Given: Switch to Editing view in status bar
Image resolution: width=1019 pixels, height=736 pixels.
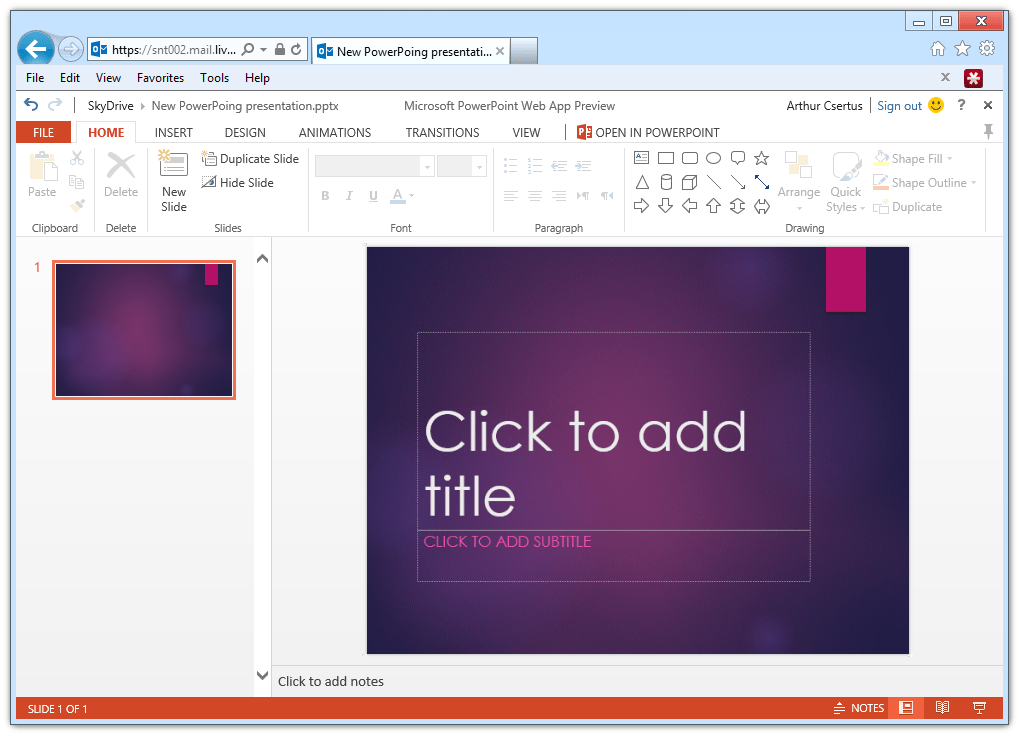Looking at the screenshot, I should pos(906,707).
